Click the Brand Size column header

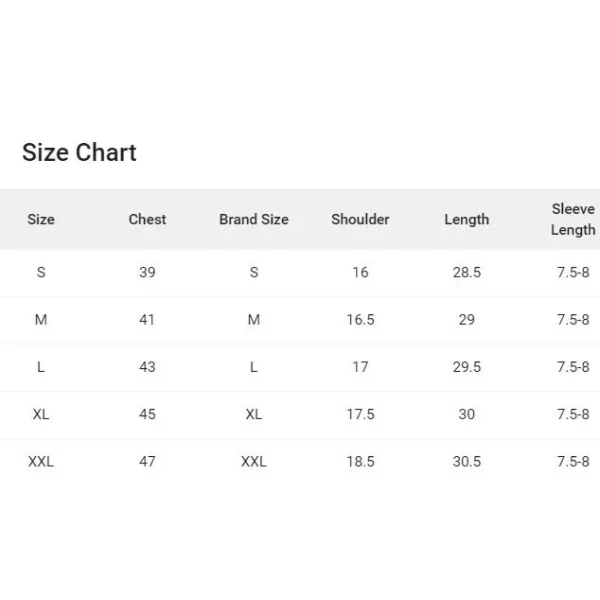254,219
